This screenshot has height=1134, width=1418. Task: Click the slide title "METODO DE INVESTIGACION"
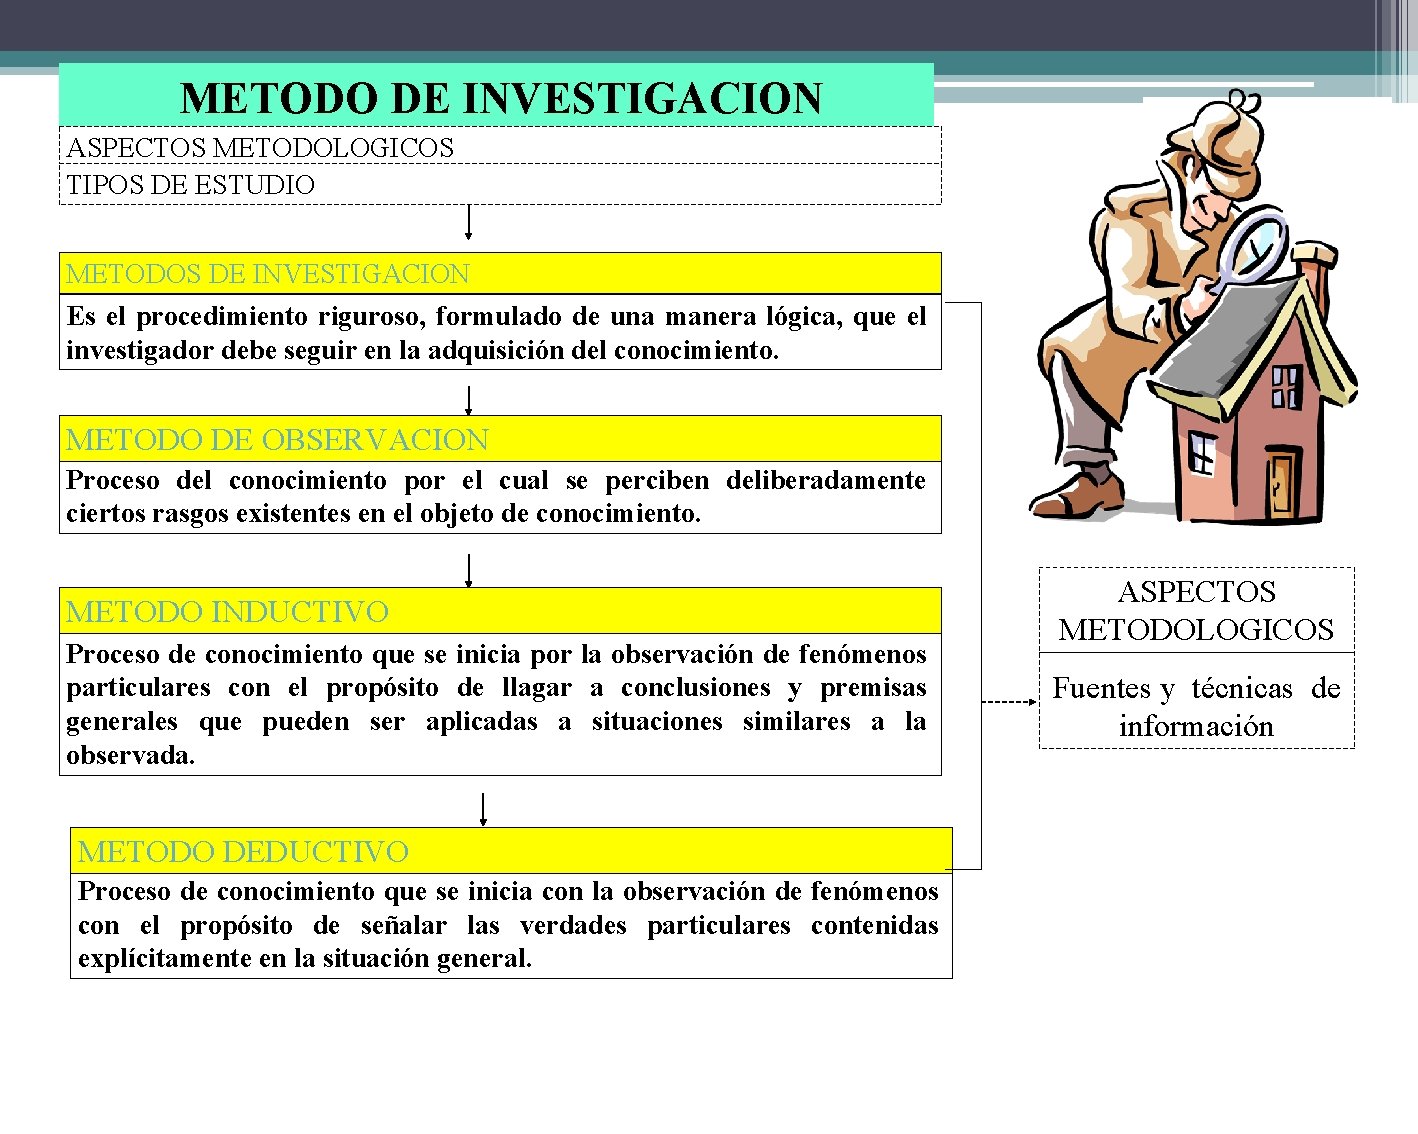coord(496,96)
